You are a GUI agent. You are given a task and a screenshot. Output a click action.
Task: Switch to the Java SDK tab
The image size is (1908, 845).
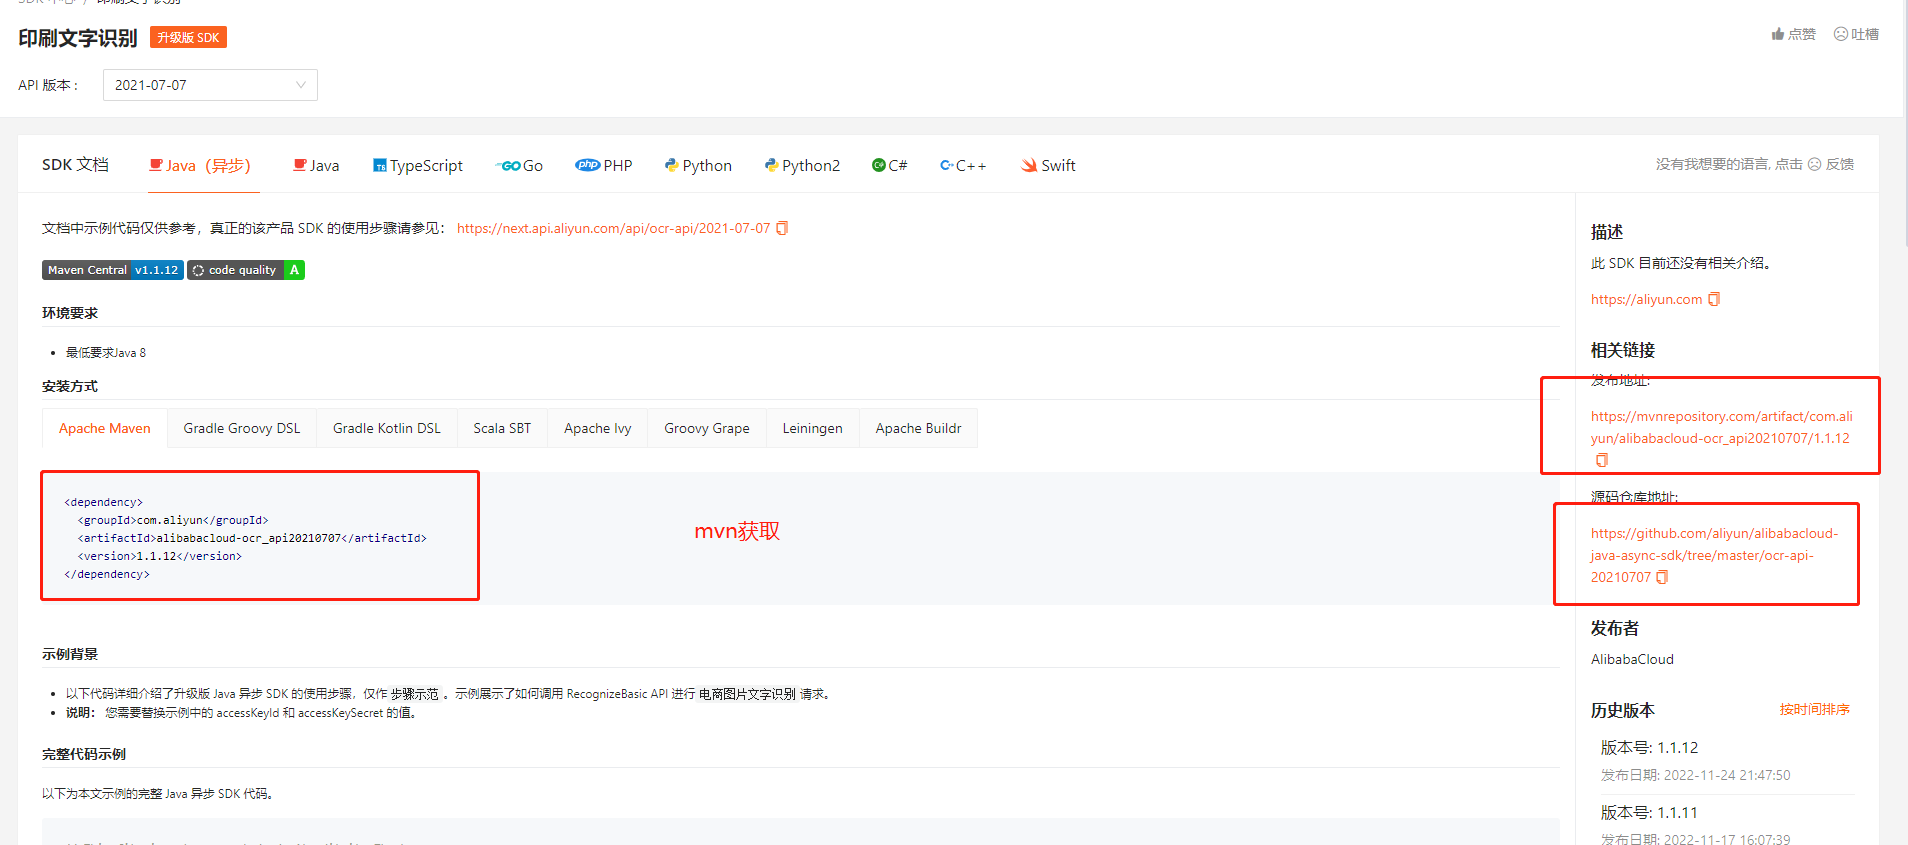pos(316,165)
